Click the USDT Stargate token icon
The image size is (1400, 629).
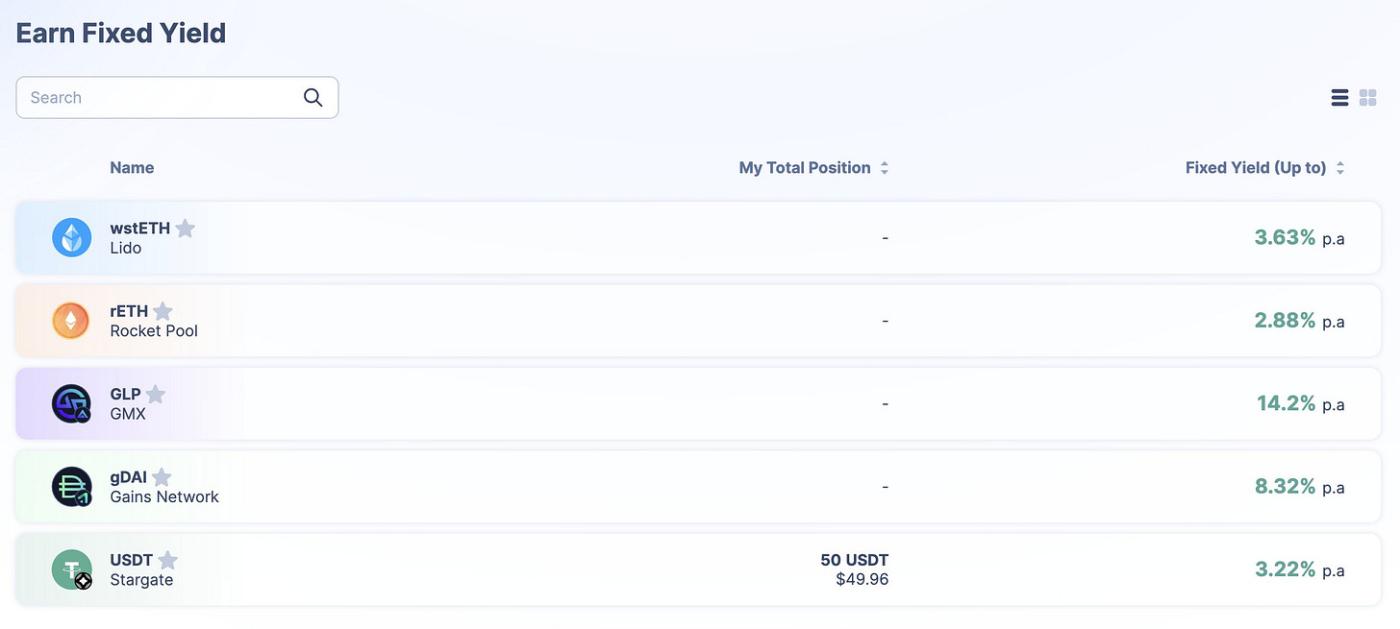pyautogui.click(x=71, y=570)
